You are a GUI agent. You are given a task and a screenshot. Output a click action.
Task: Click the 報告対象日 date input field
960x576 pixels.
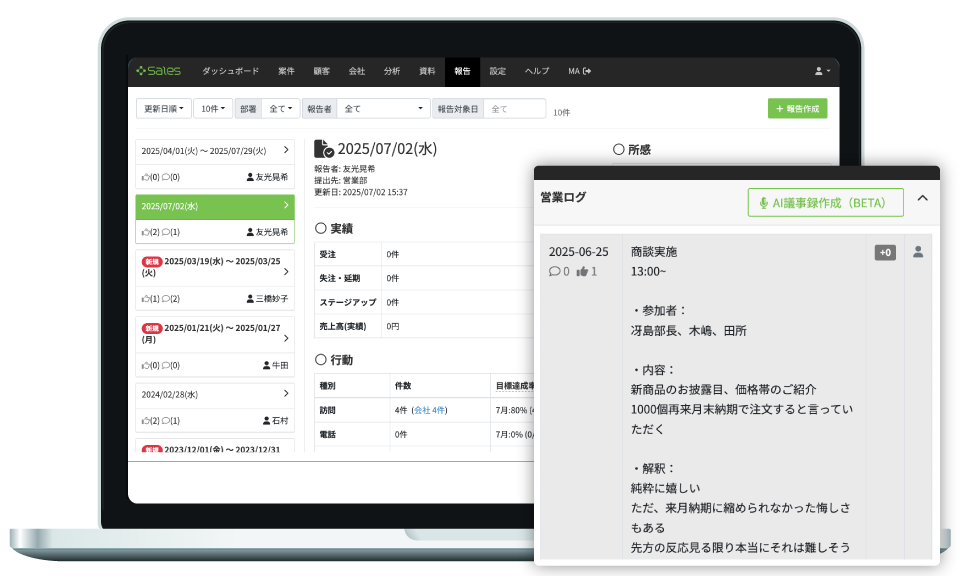tap(514, 108)
